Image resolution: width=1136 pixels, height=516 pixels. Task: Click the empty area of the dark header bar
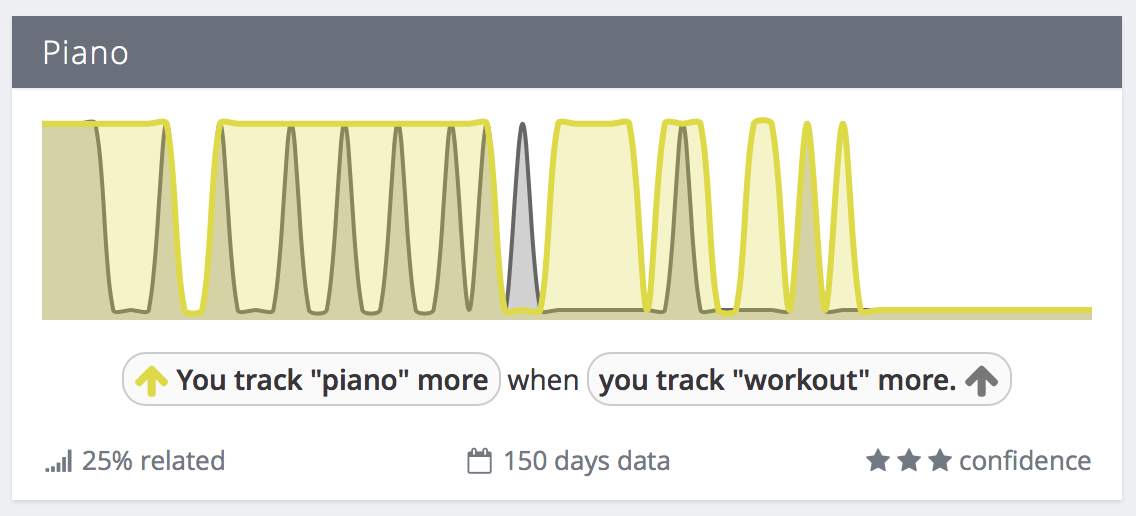point(623,52)
